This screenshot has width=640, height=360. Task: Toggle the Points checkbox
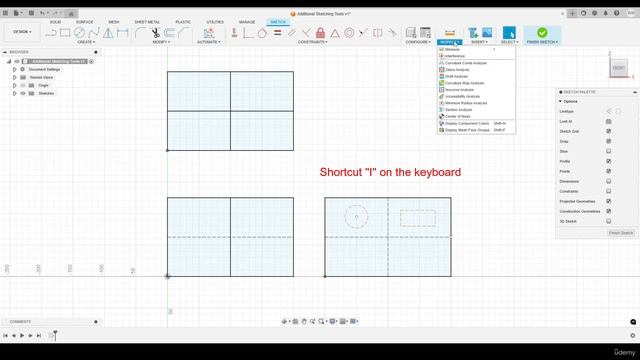tap(609, 171)
